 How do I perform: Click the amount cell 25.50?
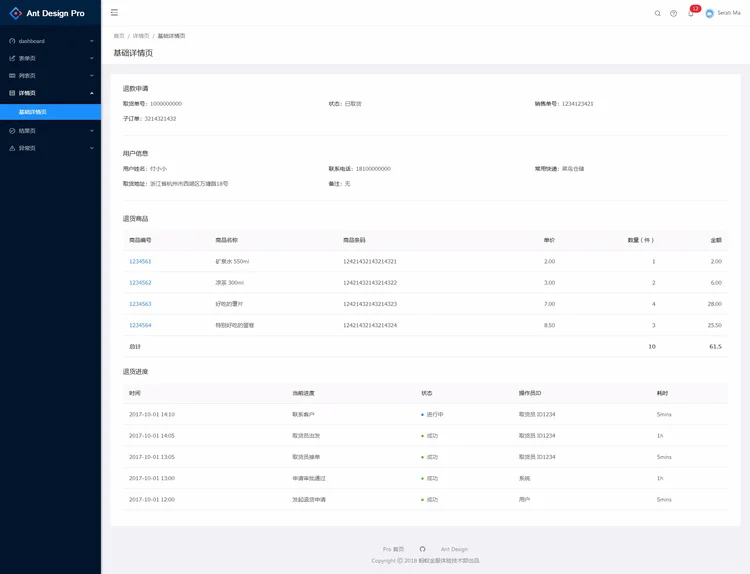[715, 325]
